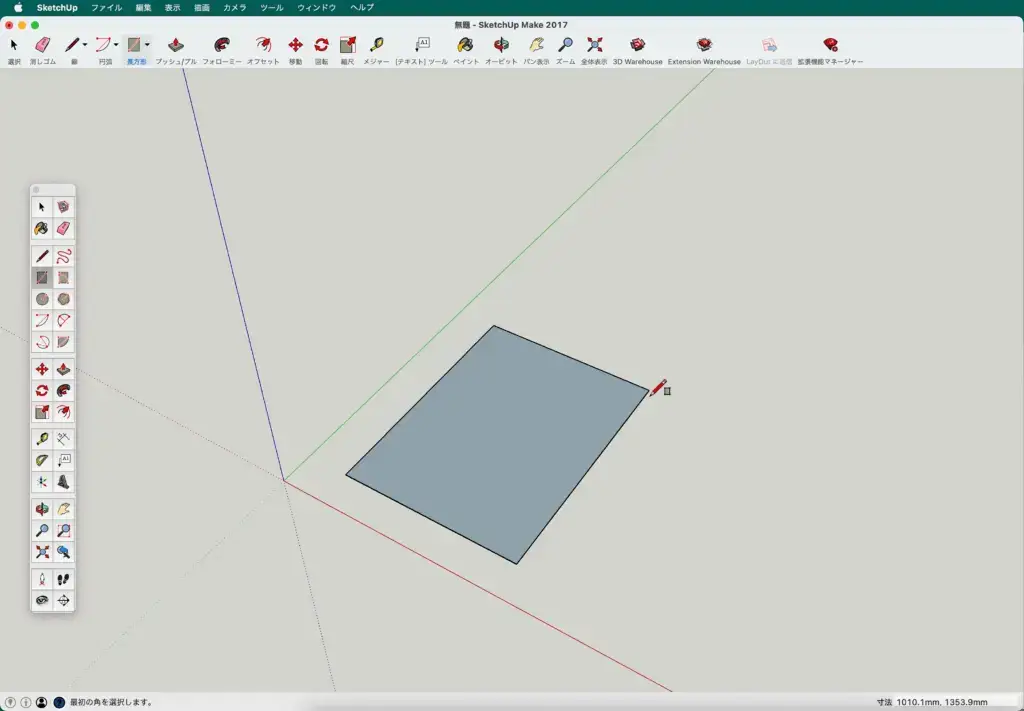Image resolution: width=1024 pixels, height=711 pixels.
Task: Select the Look Around eye tool
Action: click(42, 601)
